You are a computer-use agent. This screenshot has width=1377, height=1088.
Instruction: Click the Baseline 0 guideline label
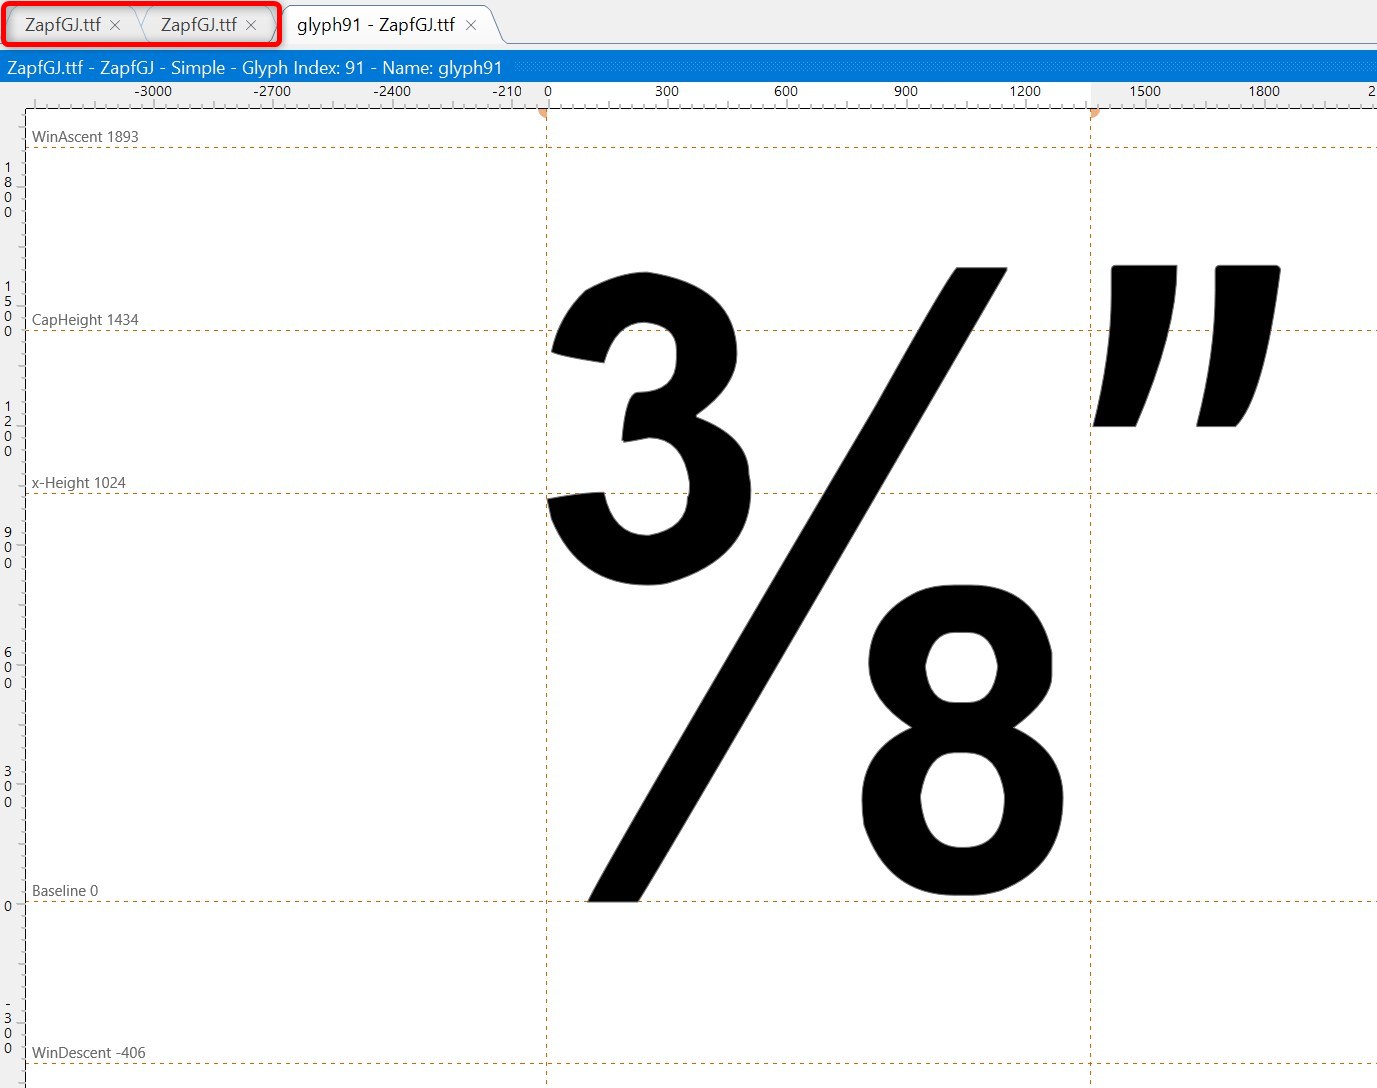(x=65, y=891)
